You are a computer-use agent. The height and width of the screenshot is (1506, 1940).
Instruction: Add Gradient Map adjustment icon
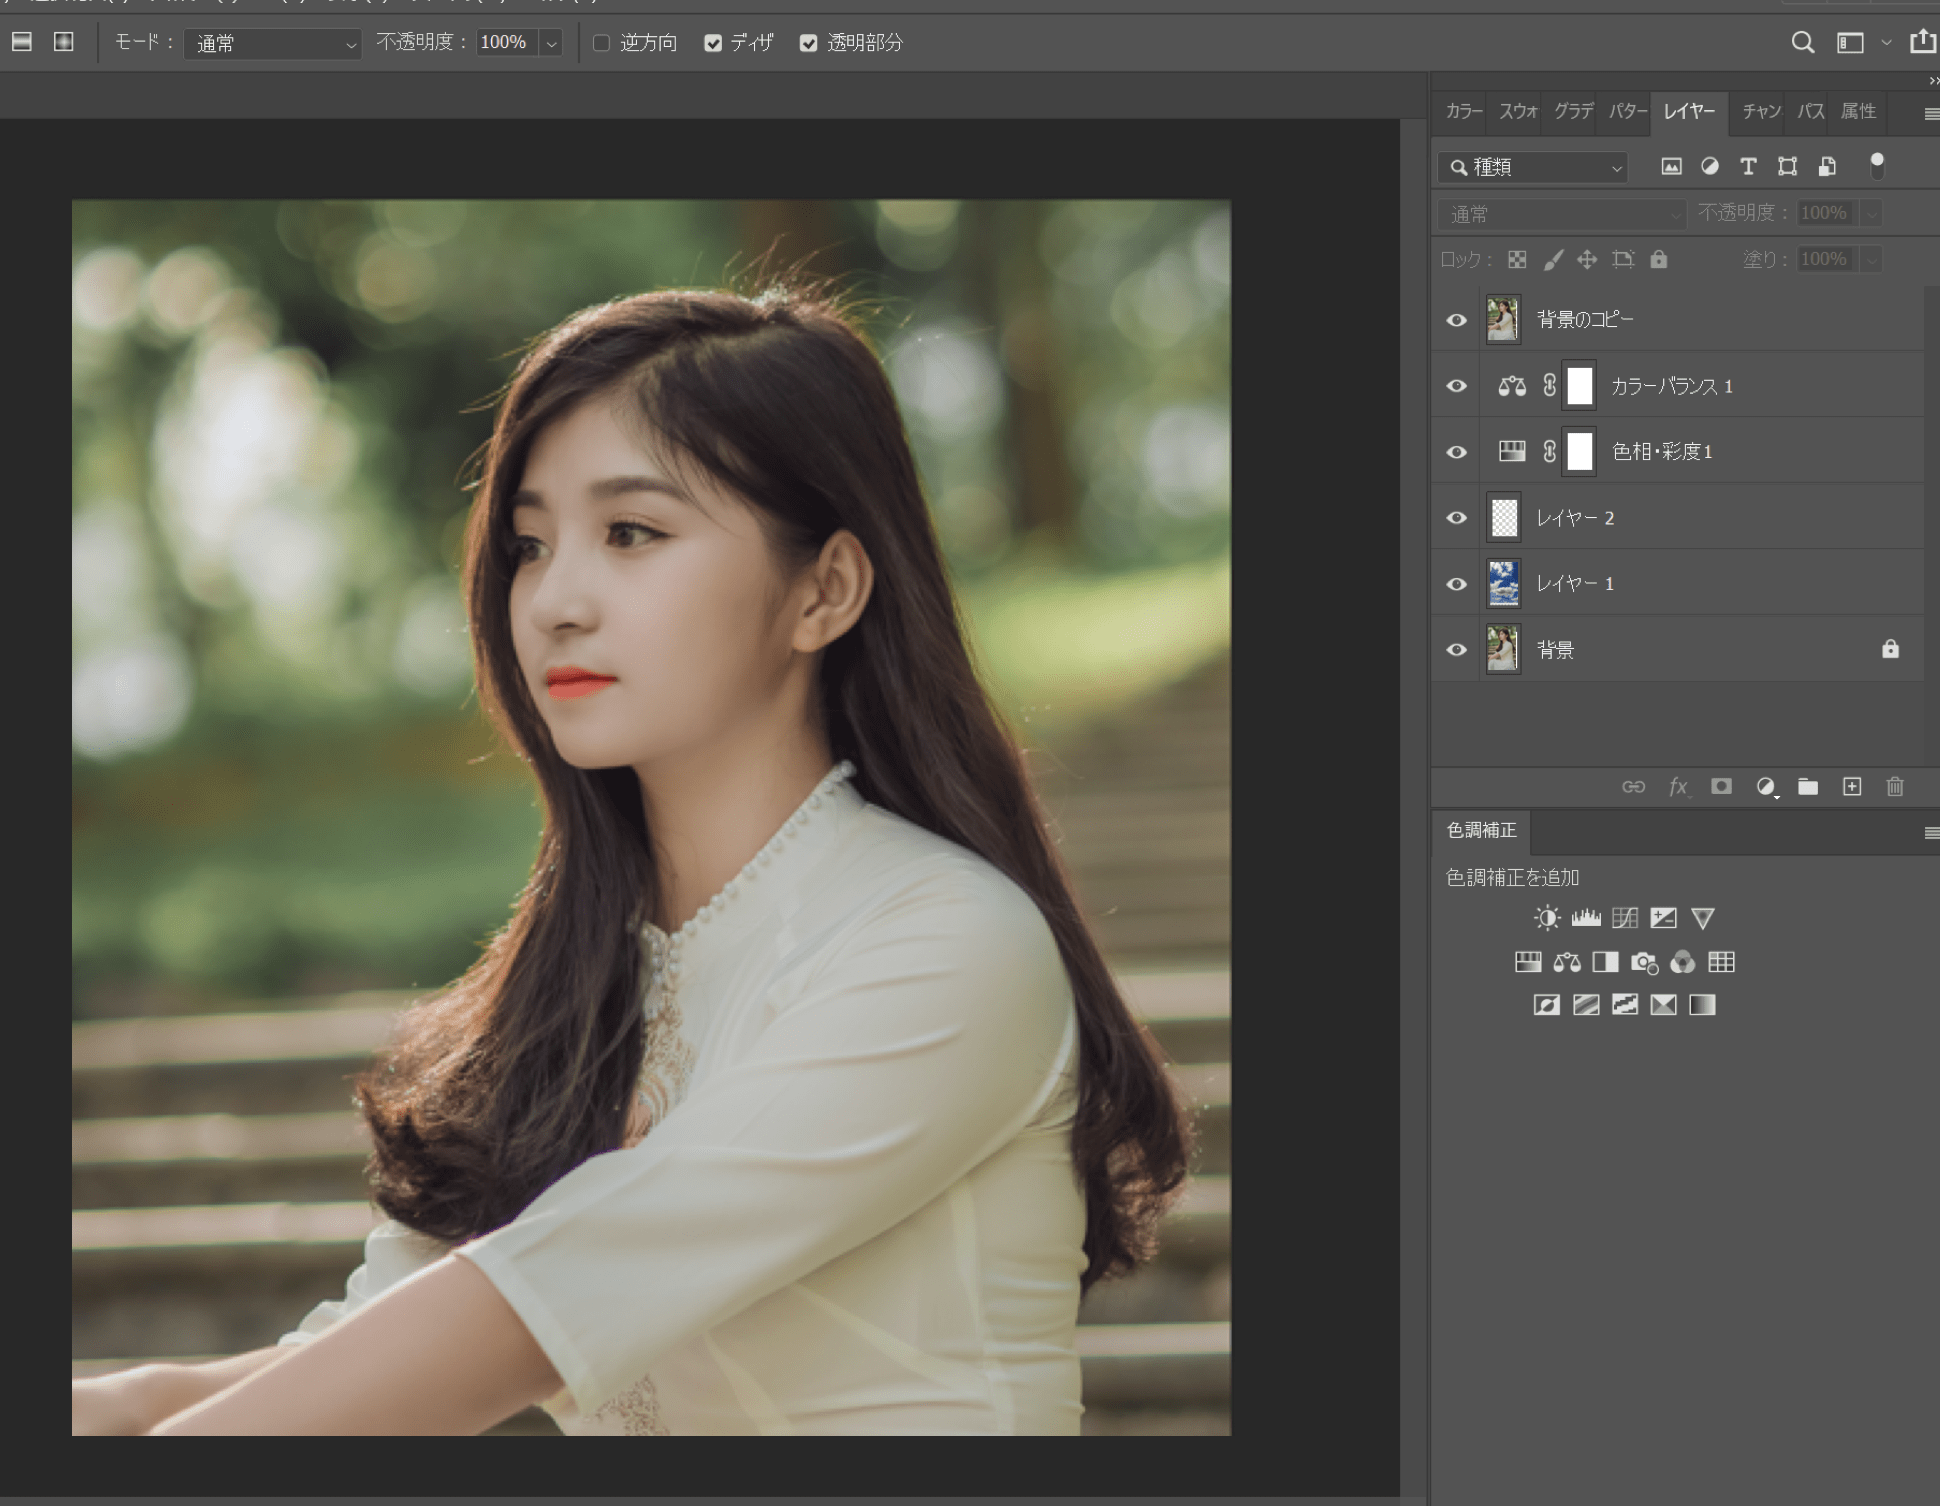pos(1702,1005)
